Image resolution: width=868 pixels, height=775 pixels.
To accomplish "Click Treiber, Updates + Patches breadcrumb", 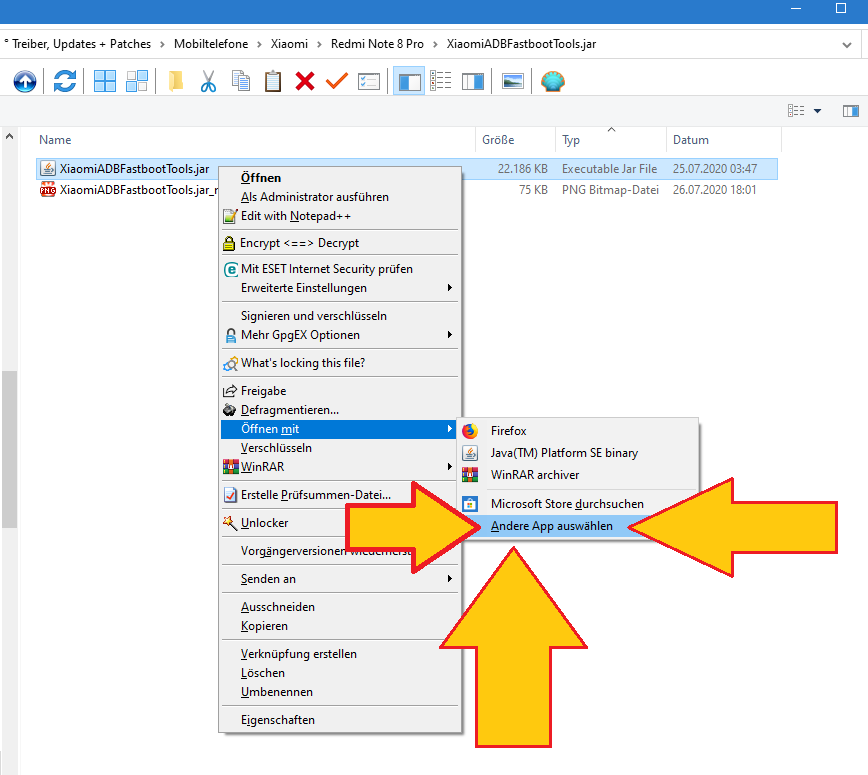I will pos(81,44).
